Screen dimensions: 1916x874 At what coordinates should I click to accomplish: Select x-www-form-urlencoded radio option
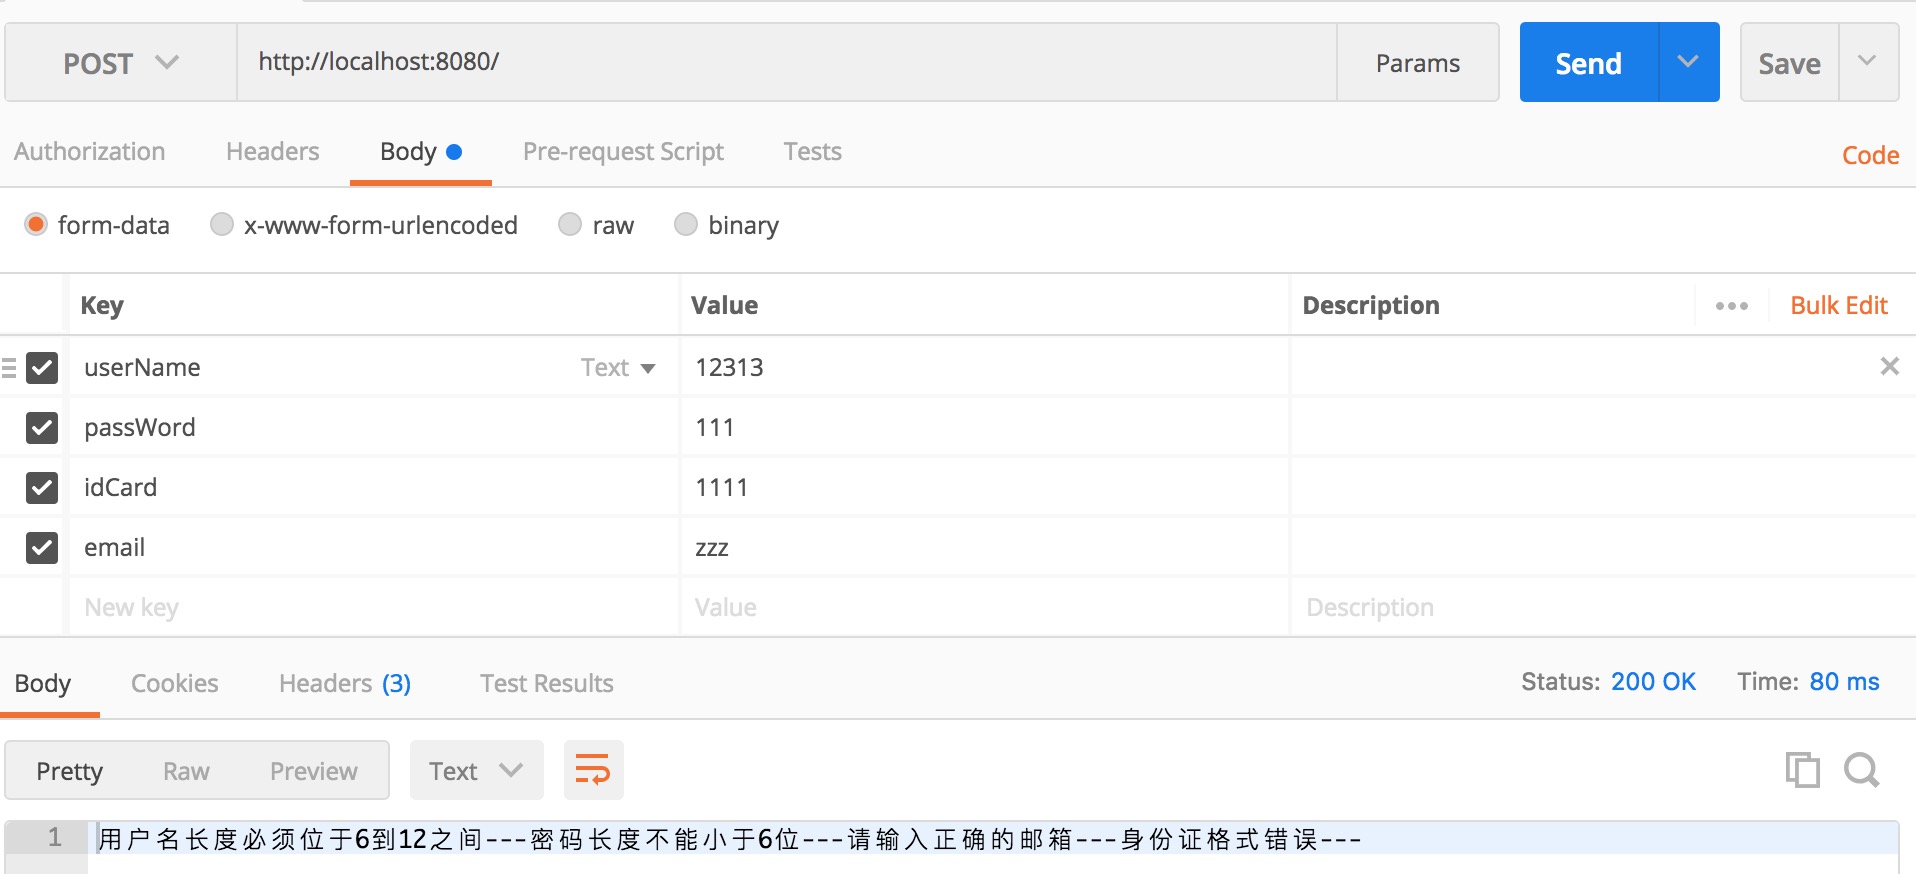click(222, 225)
